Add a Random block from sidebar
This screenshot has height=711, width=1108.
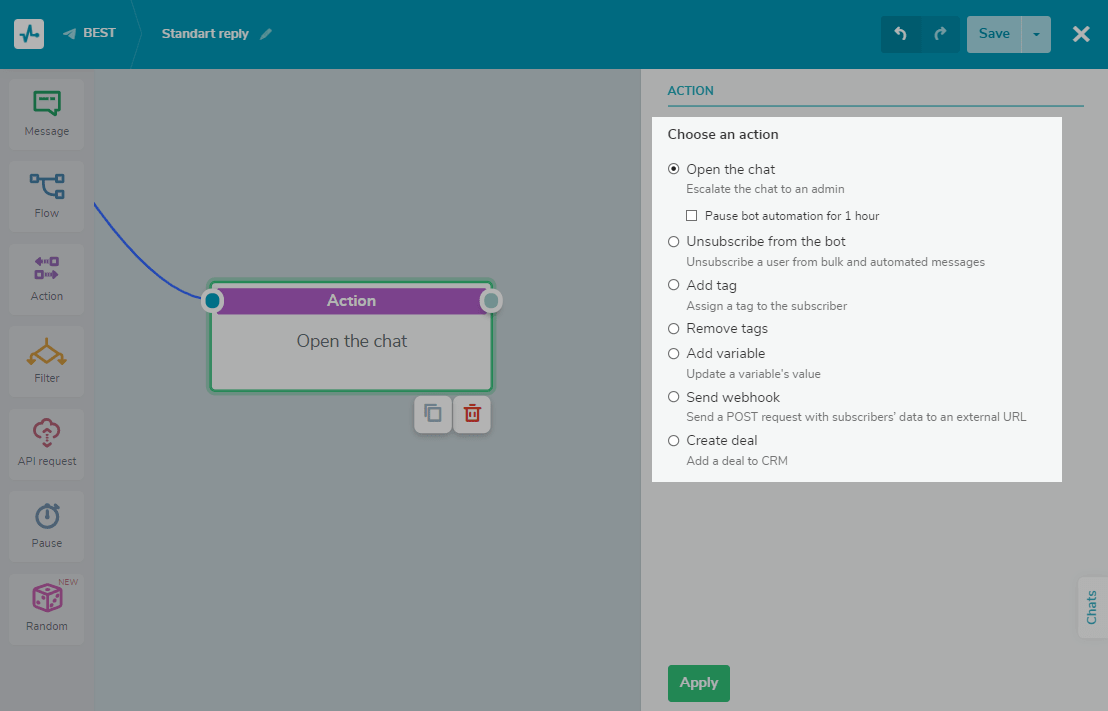coord(47,609)
